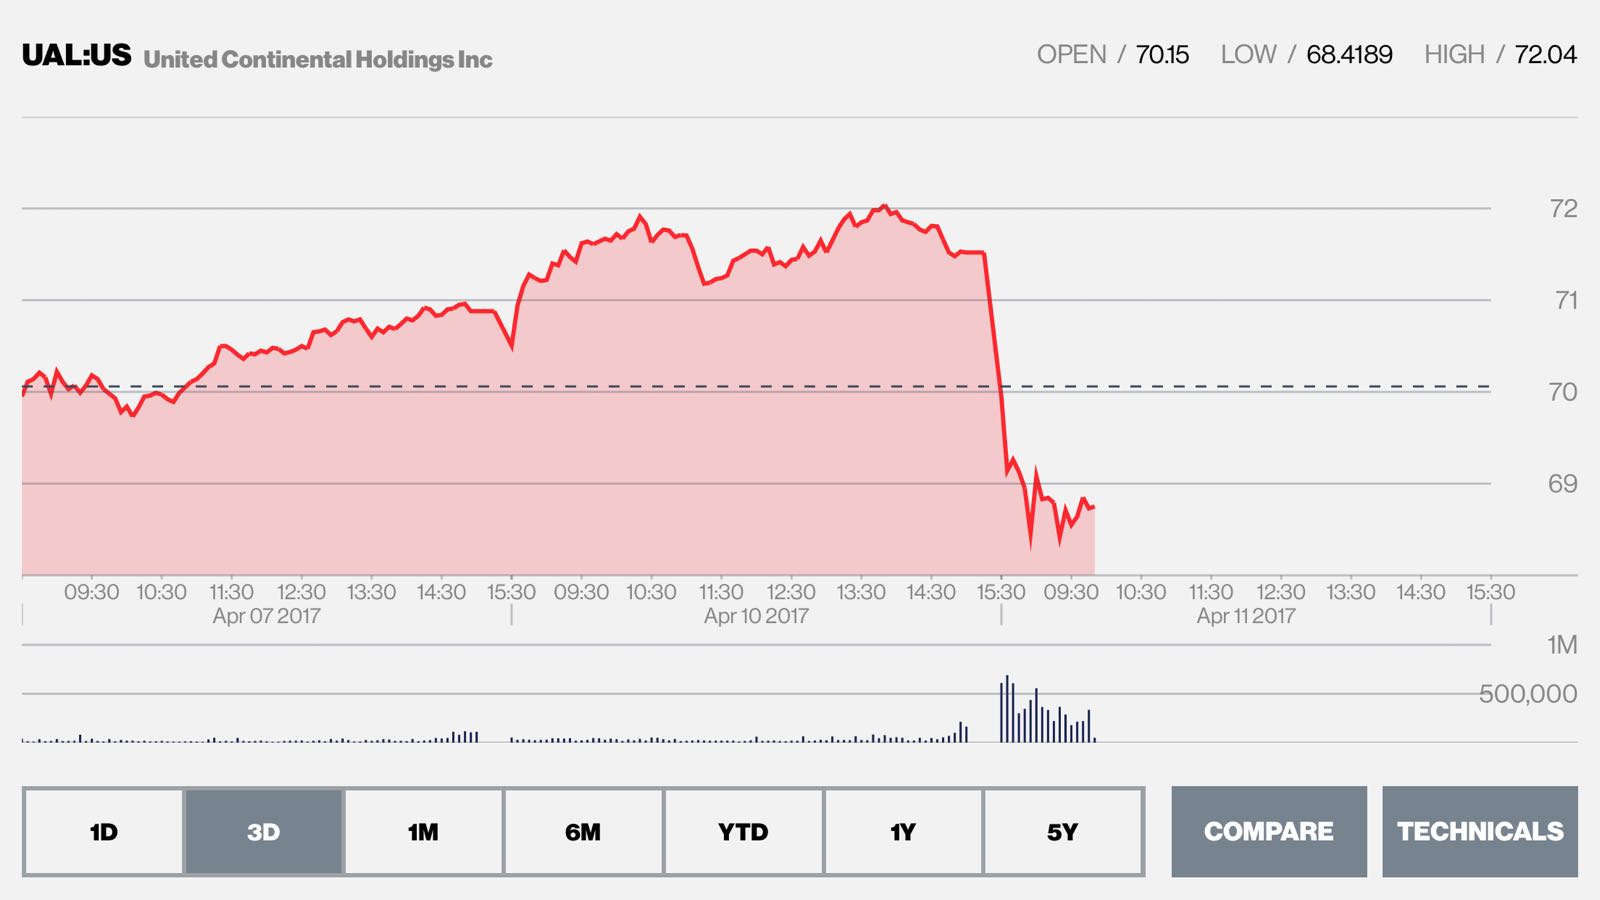This screenshot has width=1600, height=900.
Task: Click the LOW price value 68.4189
Action: click(x=1349, y=55)
